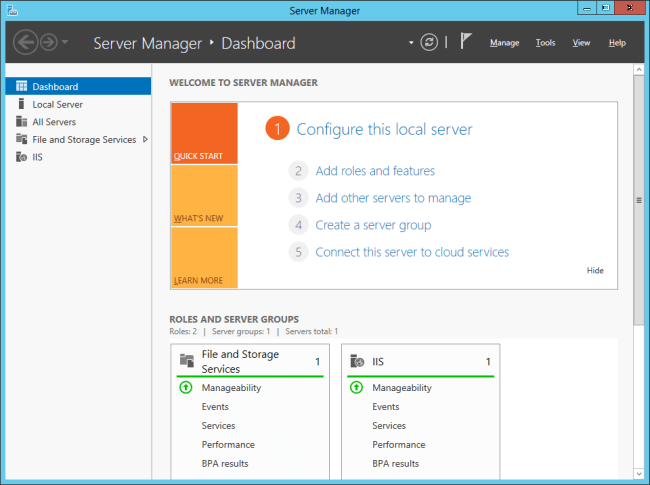Click Create a server group link

(x=373, y=225)
